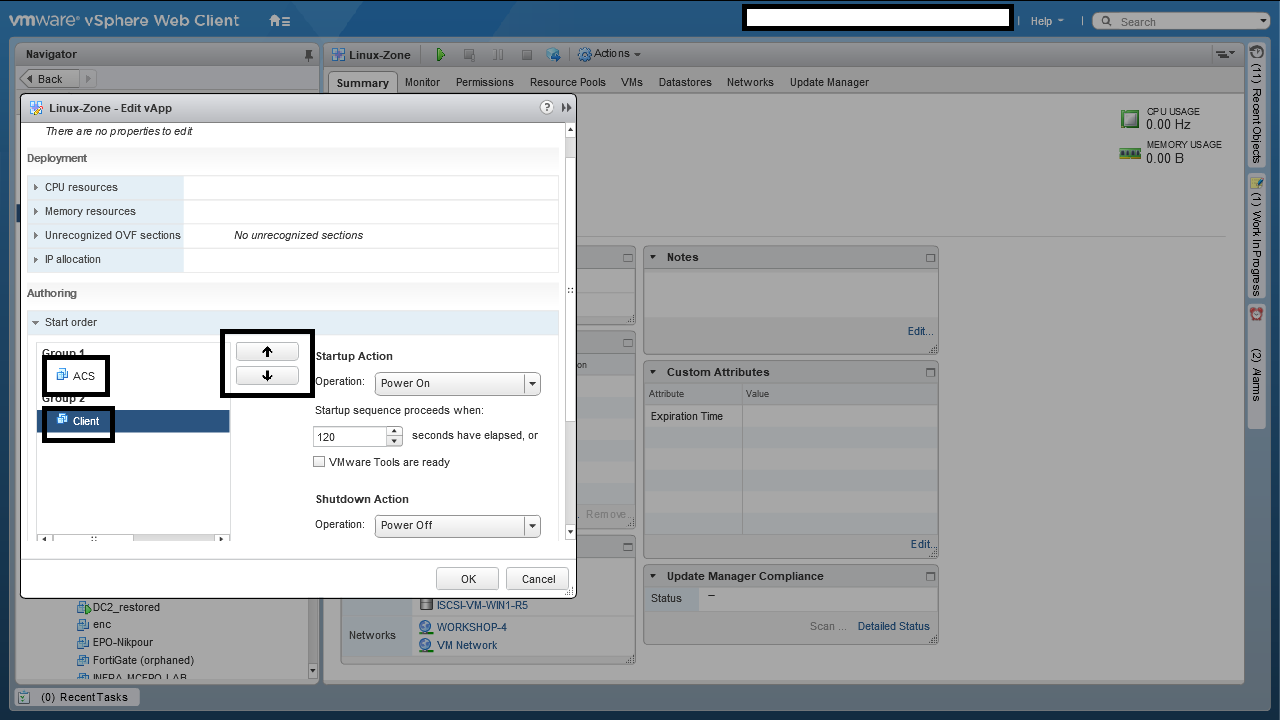The height and width of the screenshot is (720, 1280).
Task: Click the move up arrow button
Action: [x=267, y=352]
